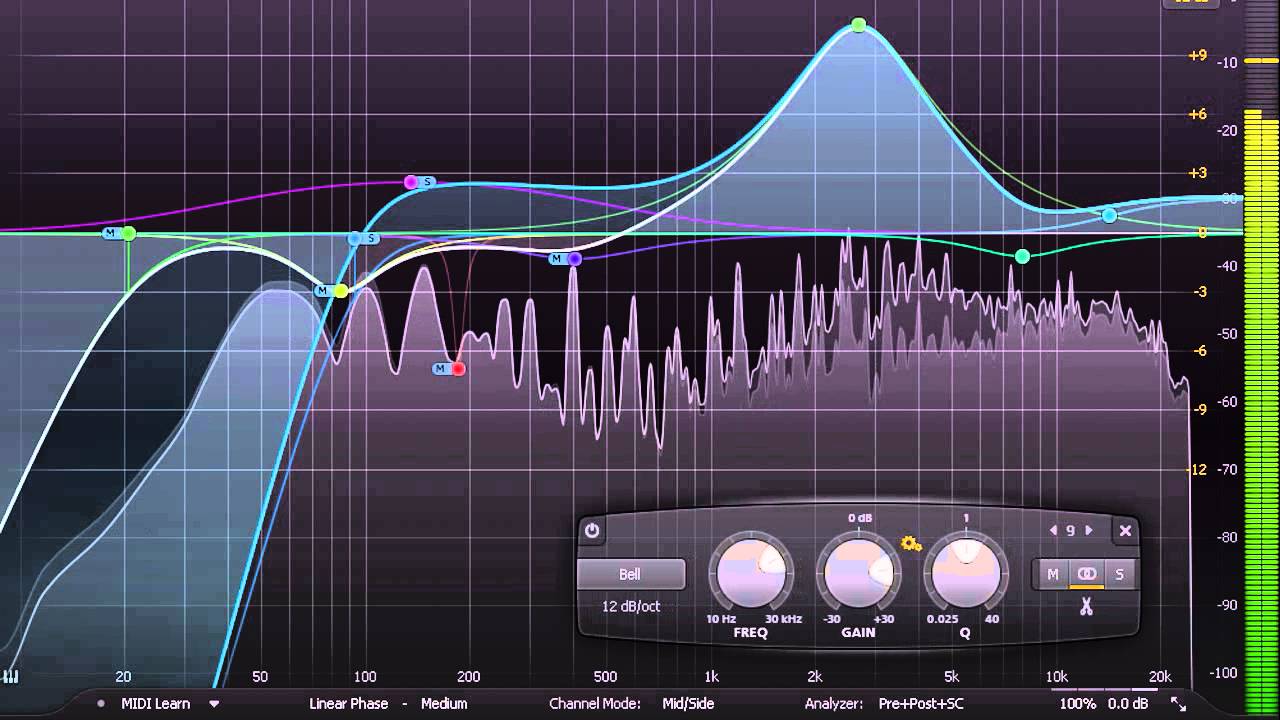Split the band with the scissors icon

(x=1086, y=607)
